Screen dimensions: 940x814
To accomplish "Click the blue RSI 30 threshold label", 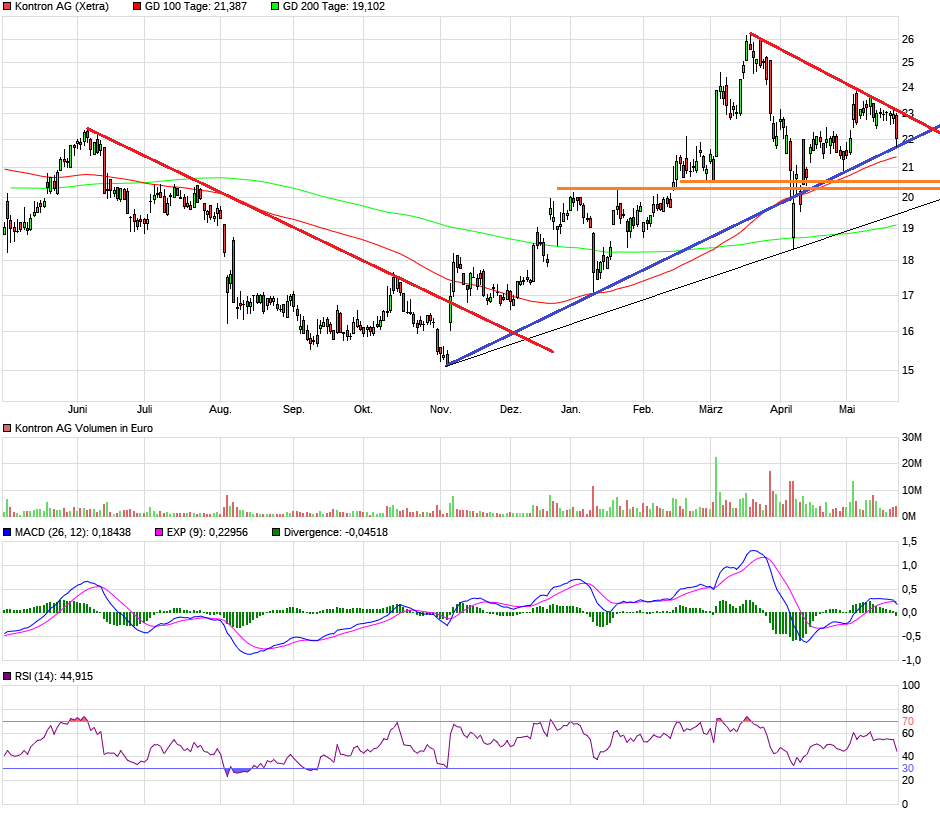I will tap(908, 769).
